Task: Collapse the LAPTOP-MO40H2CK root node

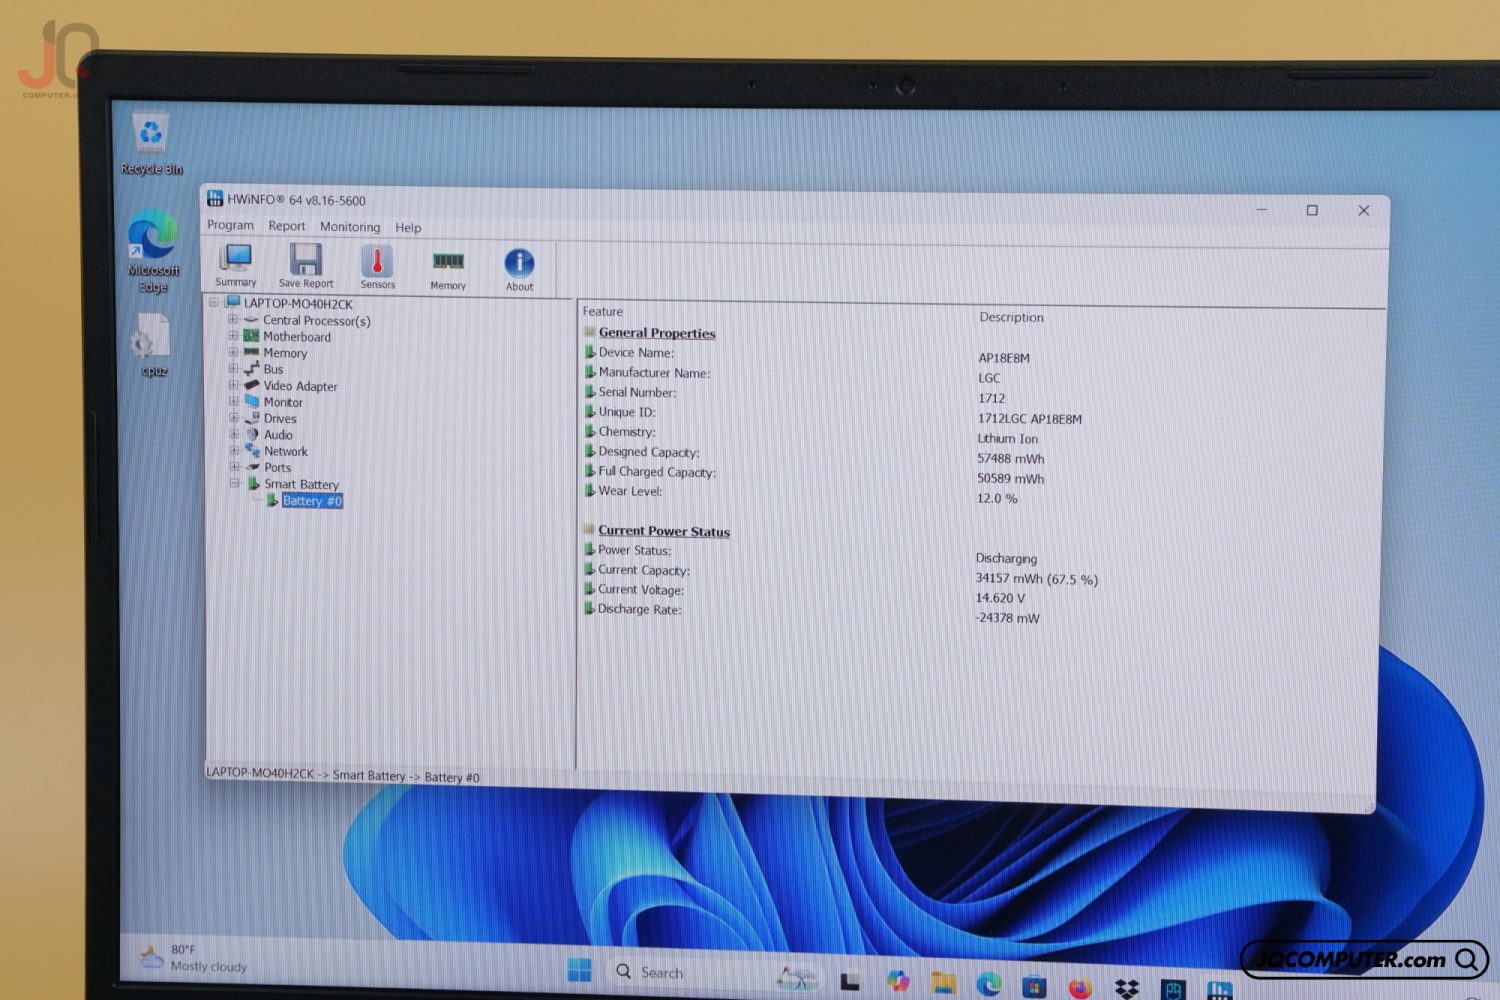Action: [x=213, y=302]
